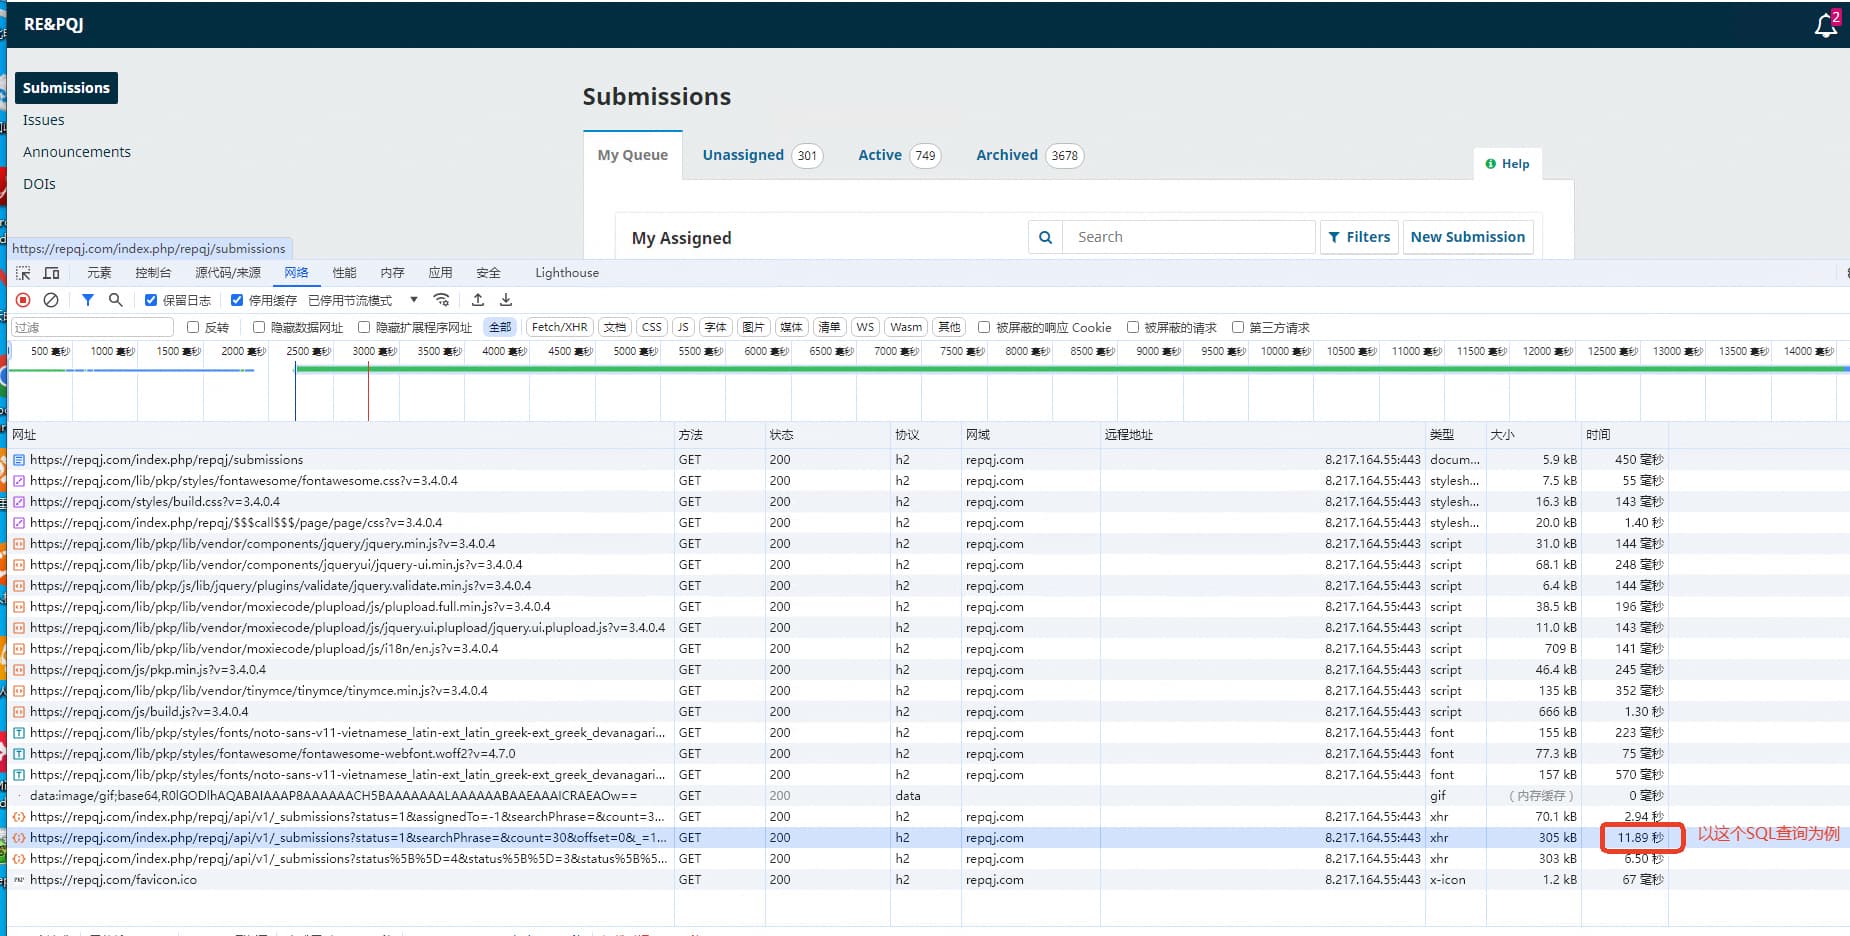Viewport: 1850px width, 936px height.
Task: Open network search magnifier in DevTools
Action: [x=116, y=300]
